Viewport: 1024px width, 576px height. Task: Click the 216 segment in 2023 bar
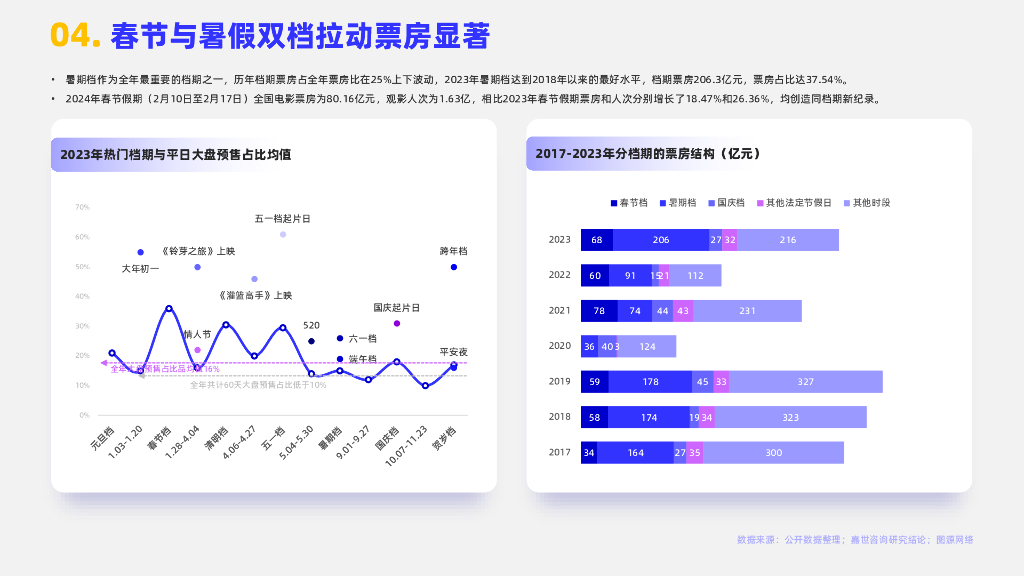coord(788,240)
